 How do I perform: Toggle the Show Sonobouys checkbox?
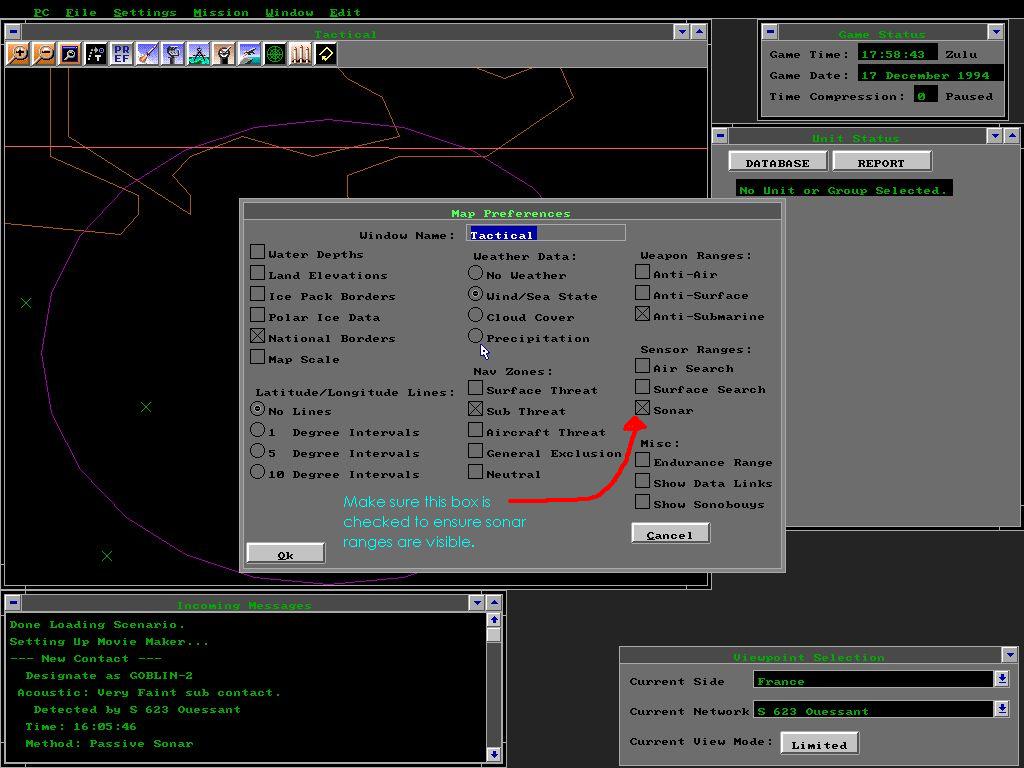click(x=643, y=502)
